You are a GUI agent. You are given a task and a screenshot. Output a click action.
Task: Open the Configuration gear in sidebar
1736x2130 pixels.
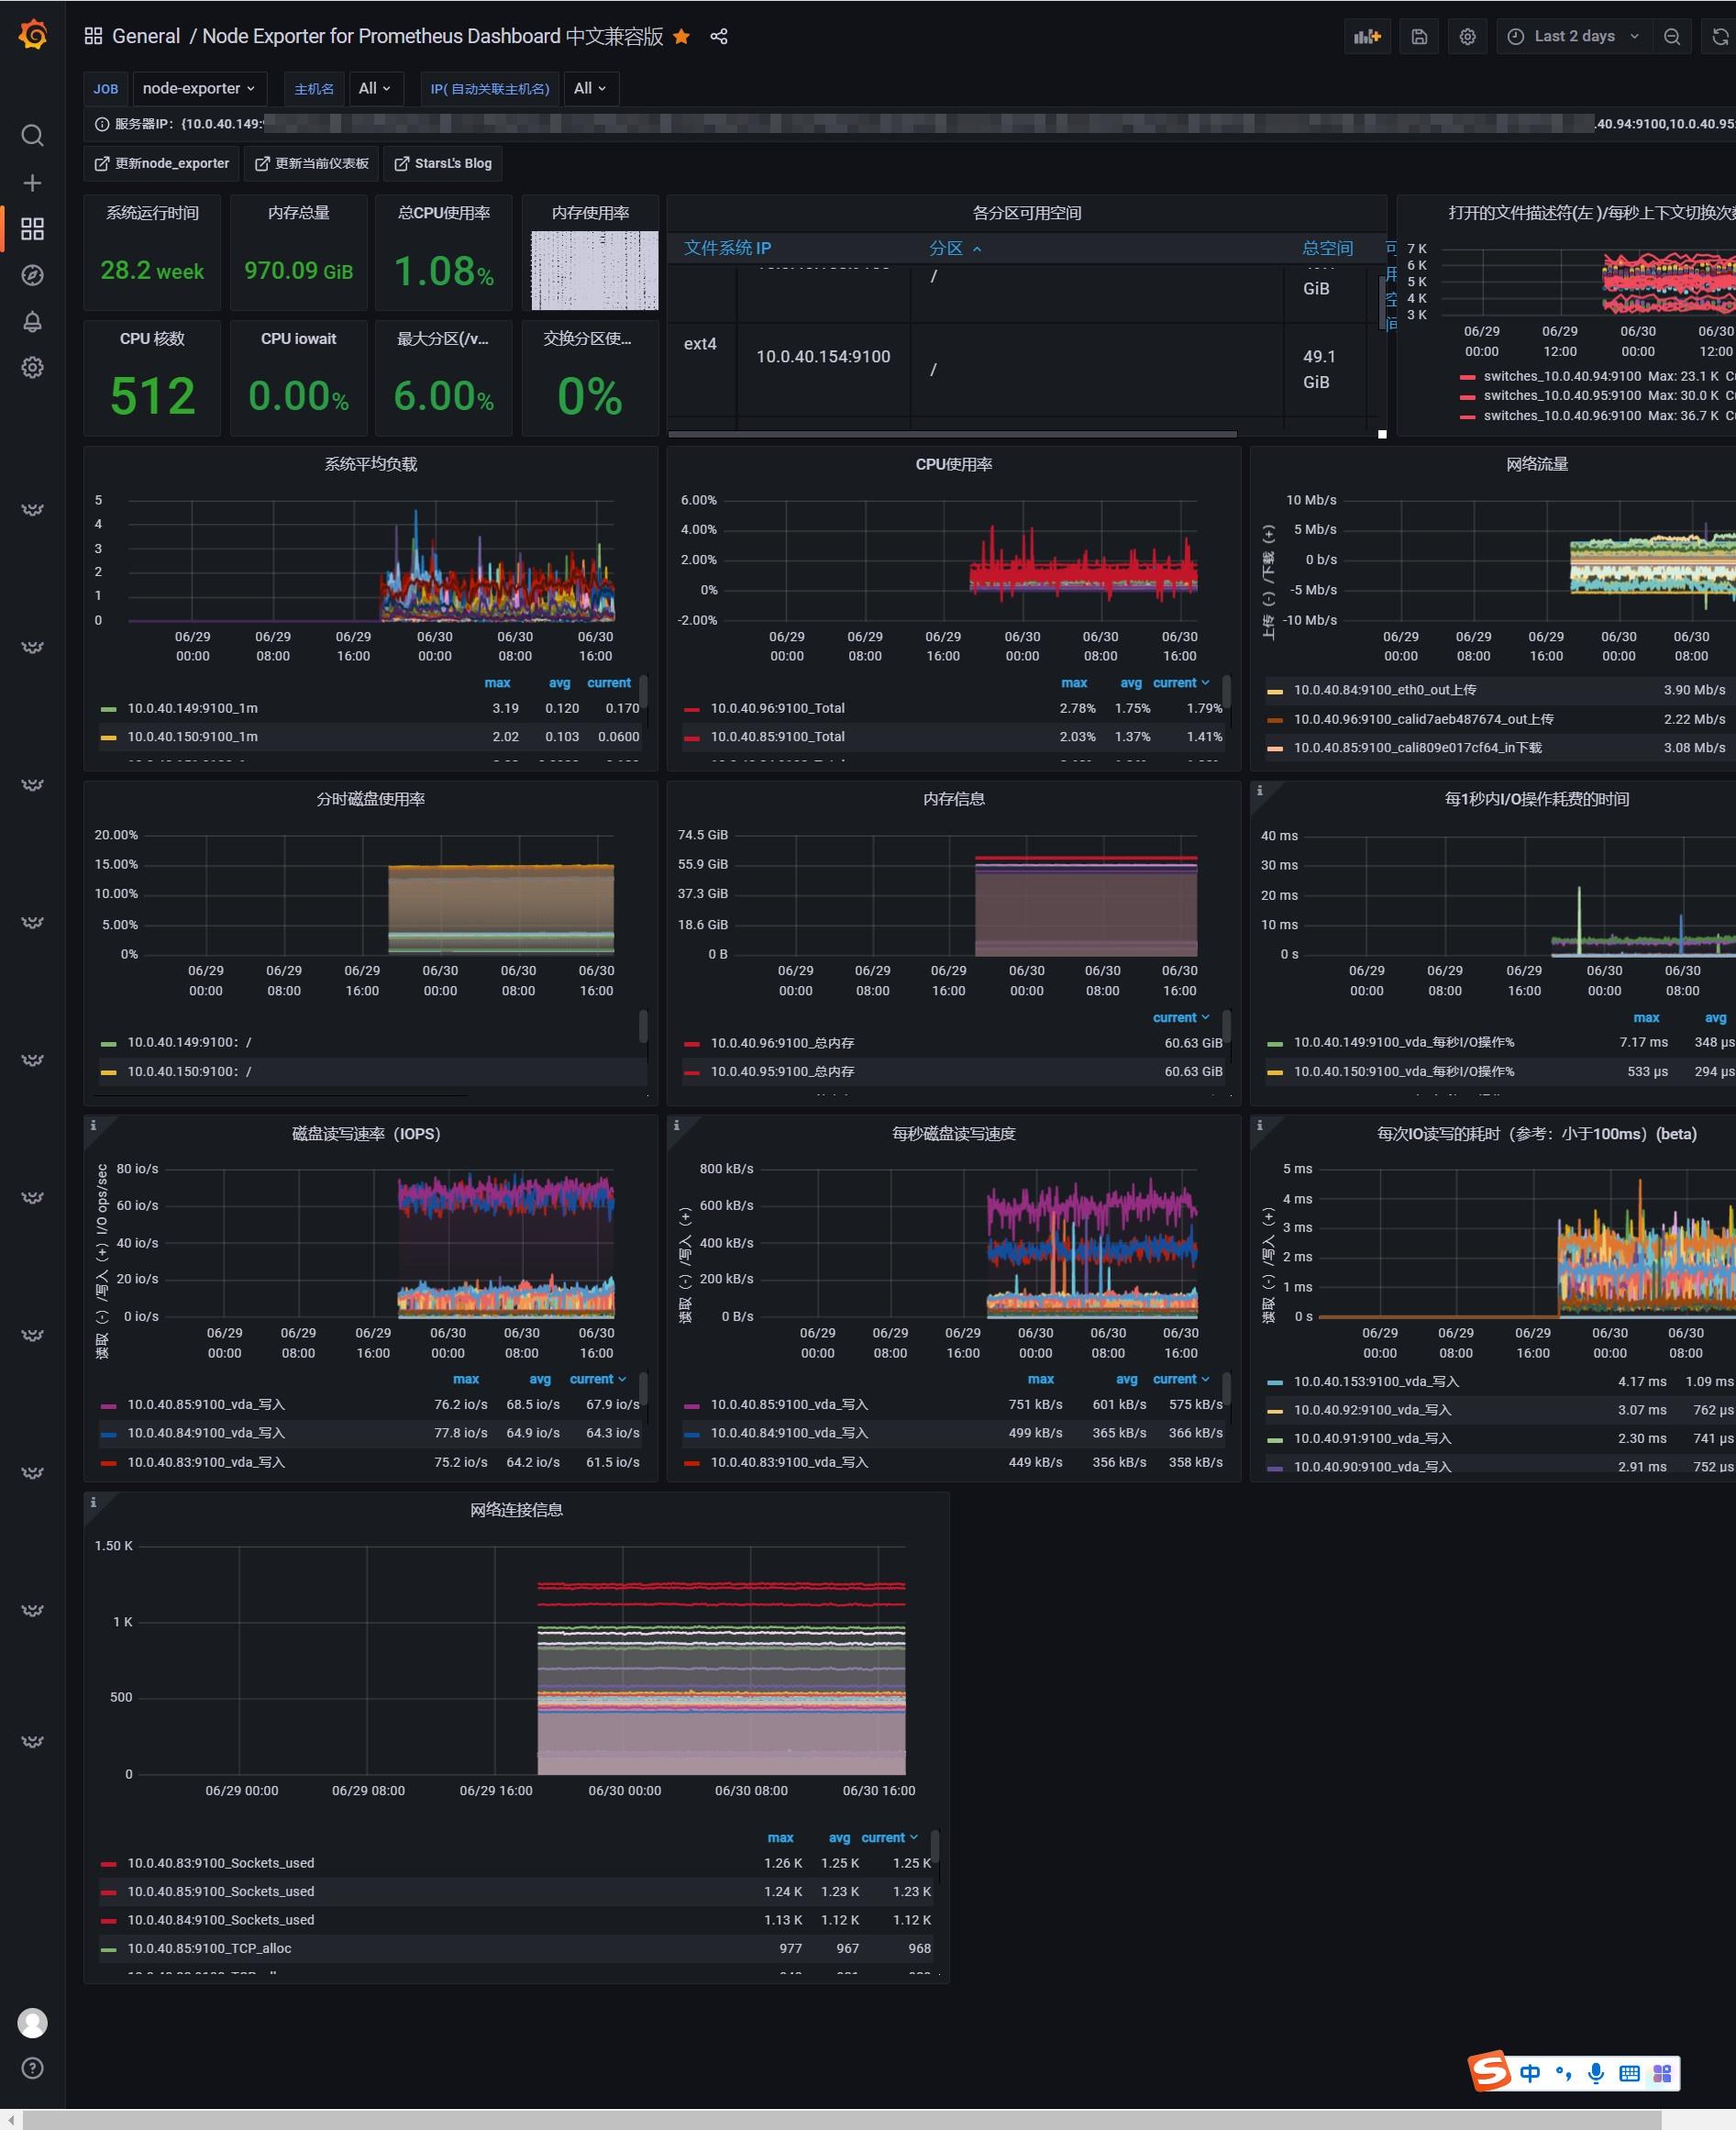tap(33, 367)
